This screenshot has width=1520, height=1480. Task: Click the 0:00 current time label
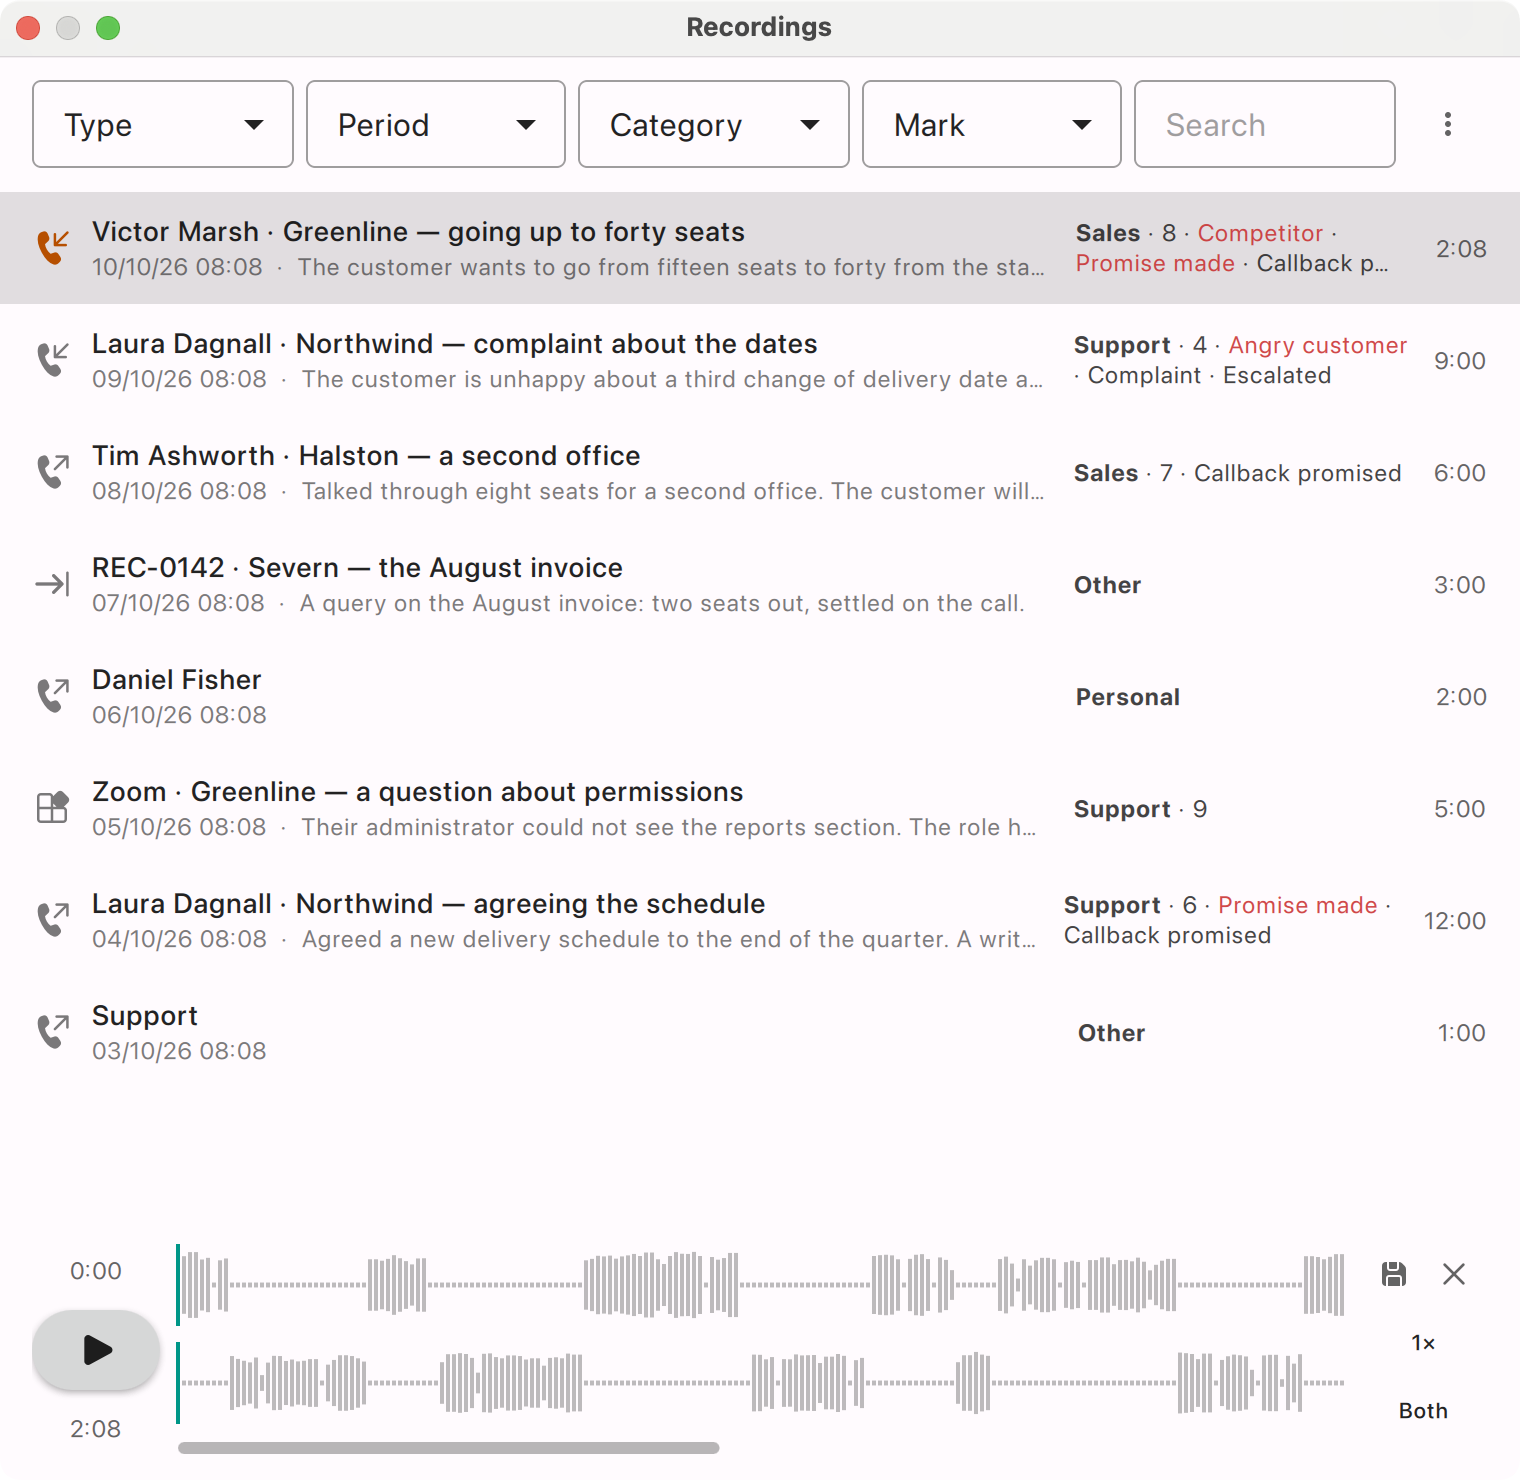coord(96,1271)
